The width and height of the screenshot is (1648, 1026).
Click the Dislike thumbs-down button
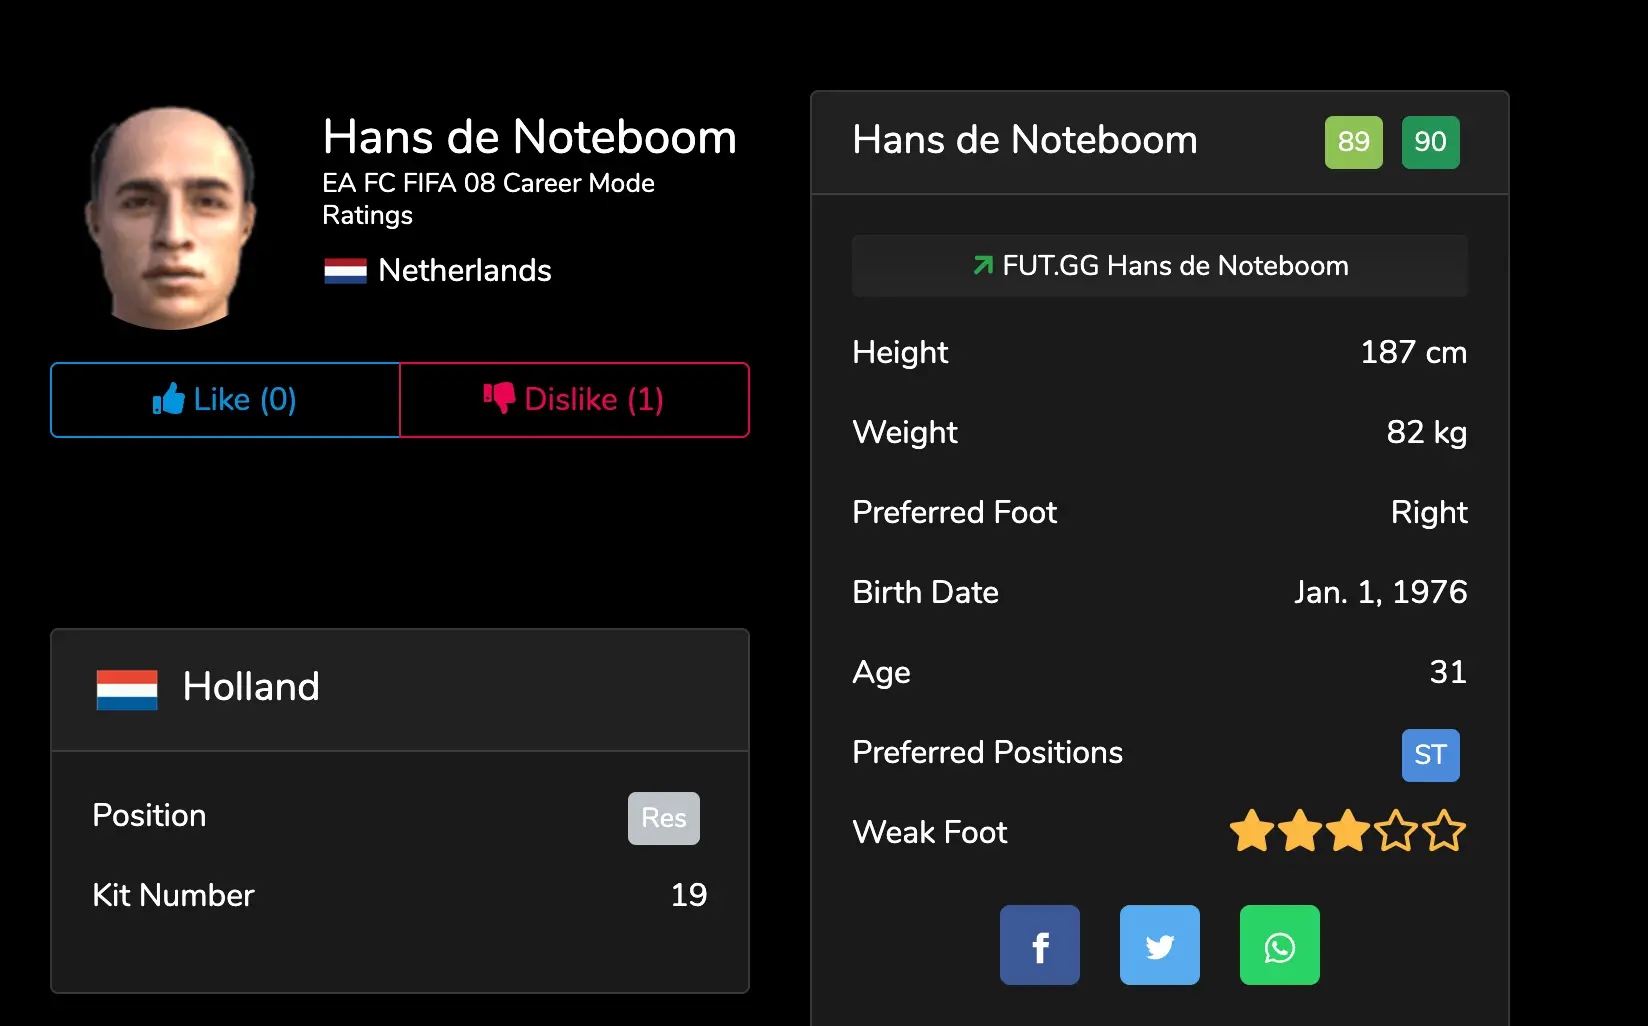click(x=574, y=400)
